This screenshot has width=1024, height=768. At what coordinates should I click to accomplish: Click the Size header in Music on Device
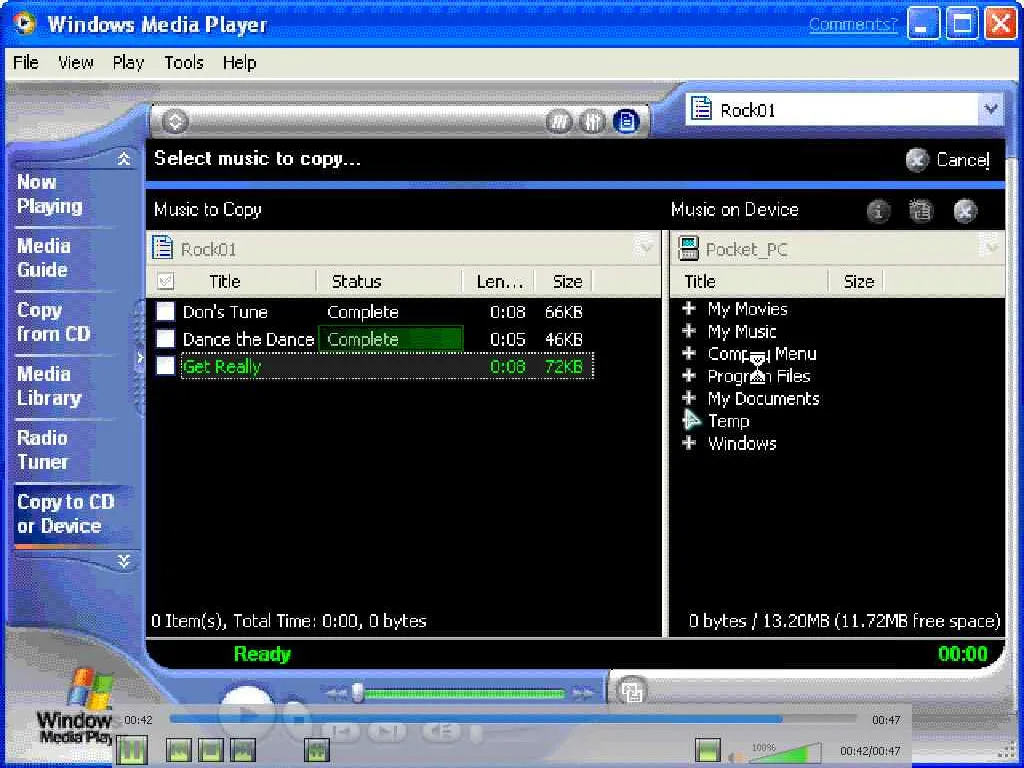pyautogui.click(x=857, y=281)
